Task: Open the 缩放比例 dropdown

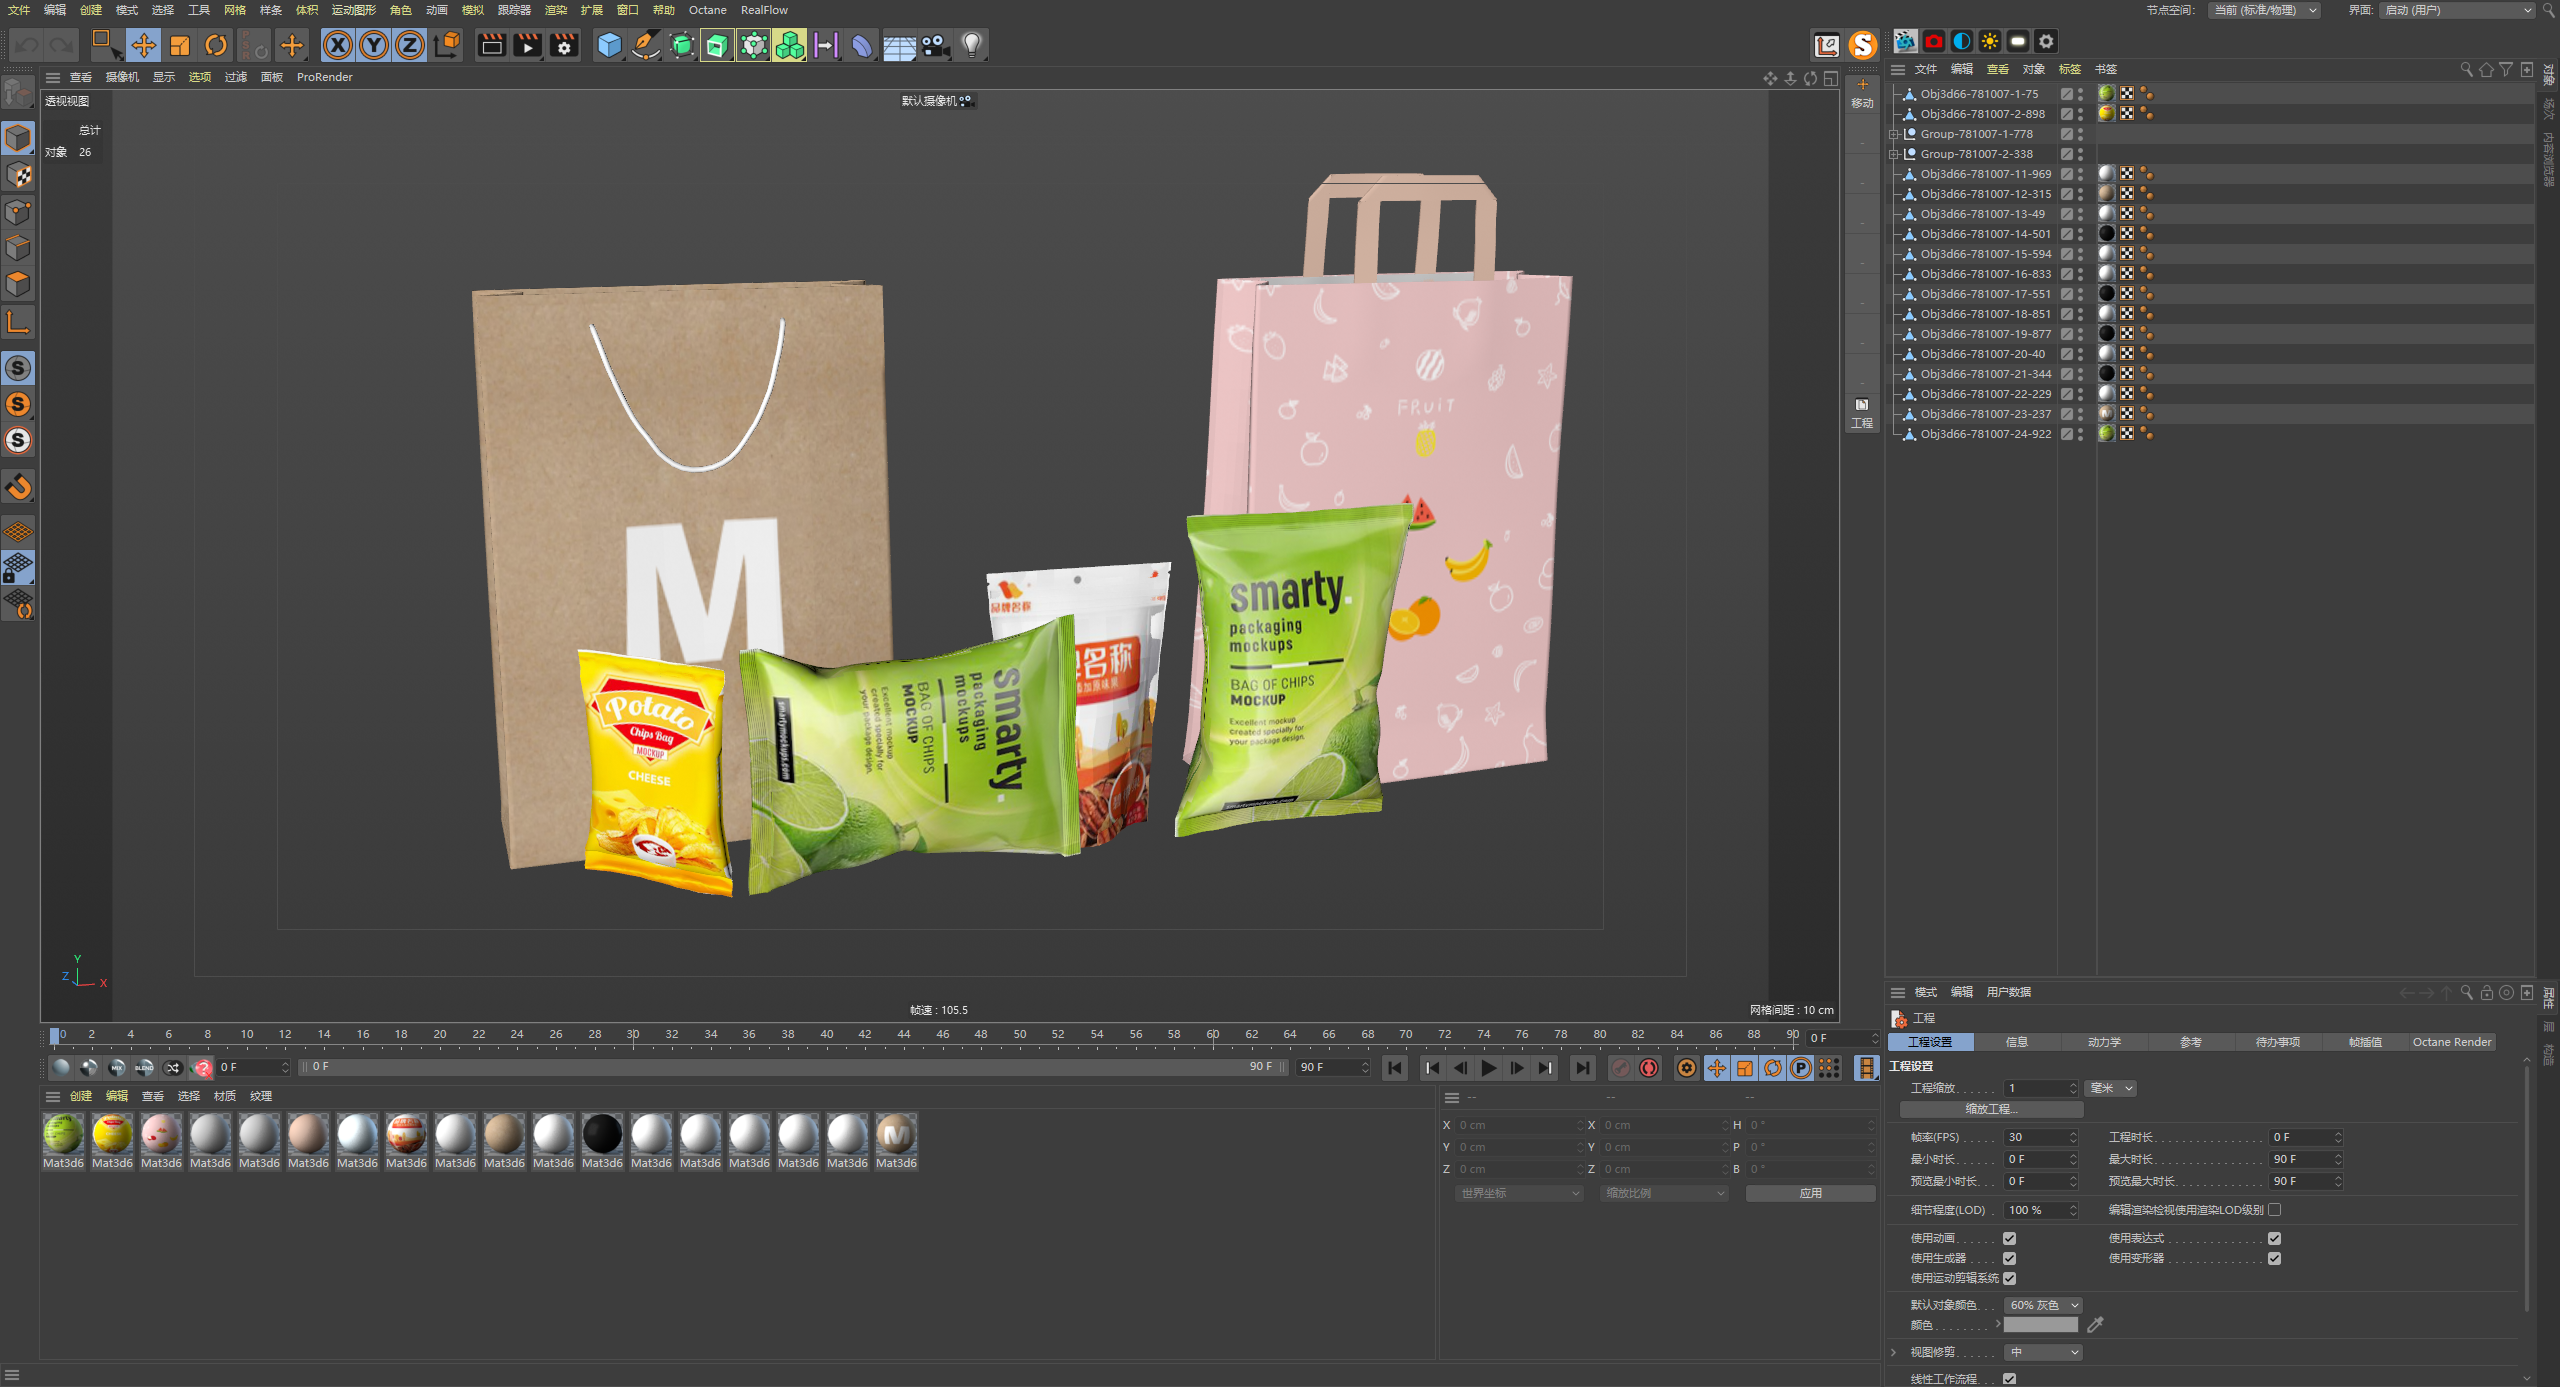Action: click(1664, 1193)
